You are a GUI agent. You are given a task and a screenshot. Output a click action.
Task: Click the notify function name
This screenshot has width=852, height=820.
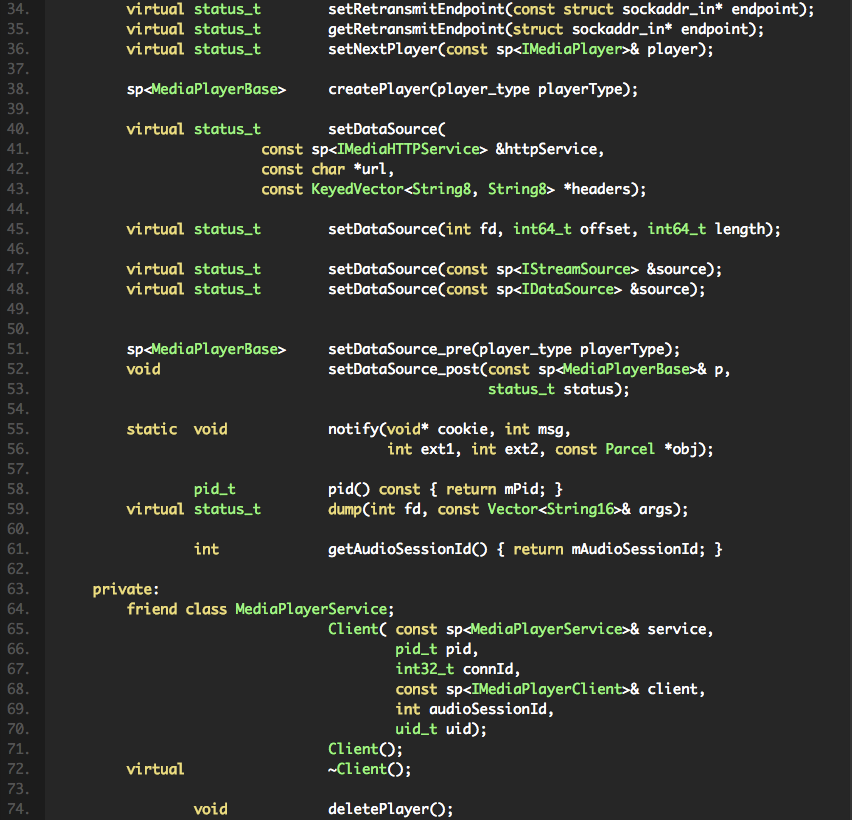pyautogui.click(x=353, y=429)
